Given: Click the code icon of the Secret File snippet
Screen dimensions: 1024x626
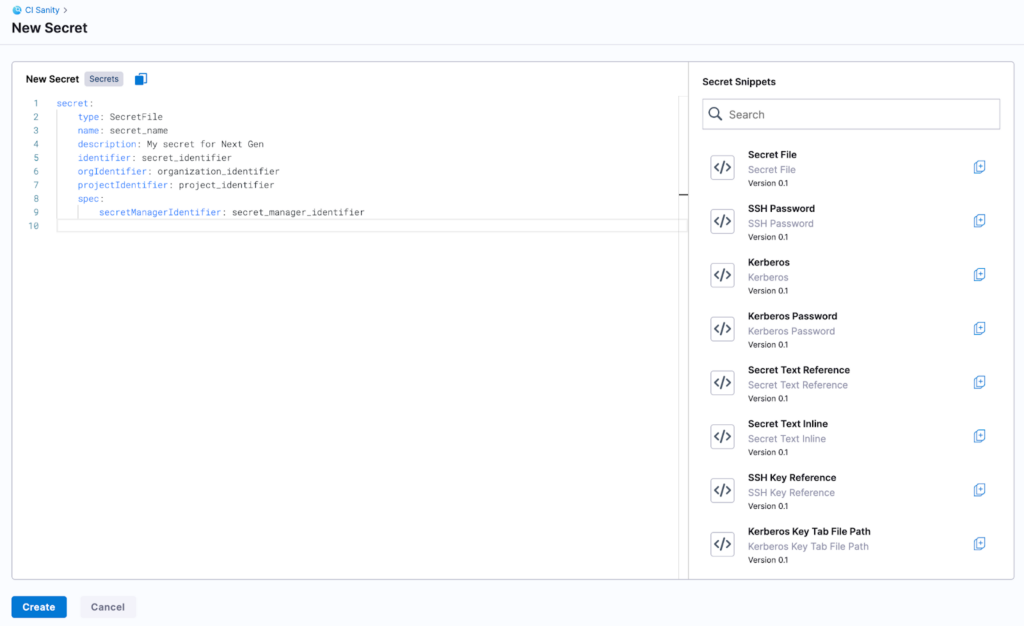Looking at the screenshot, I should [x=722, y=168].
